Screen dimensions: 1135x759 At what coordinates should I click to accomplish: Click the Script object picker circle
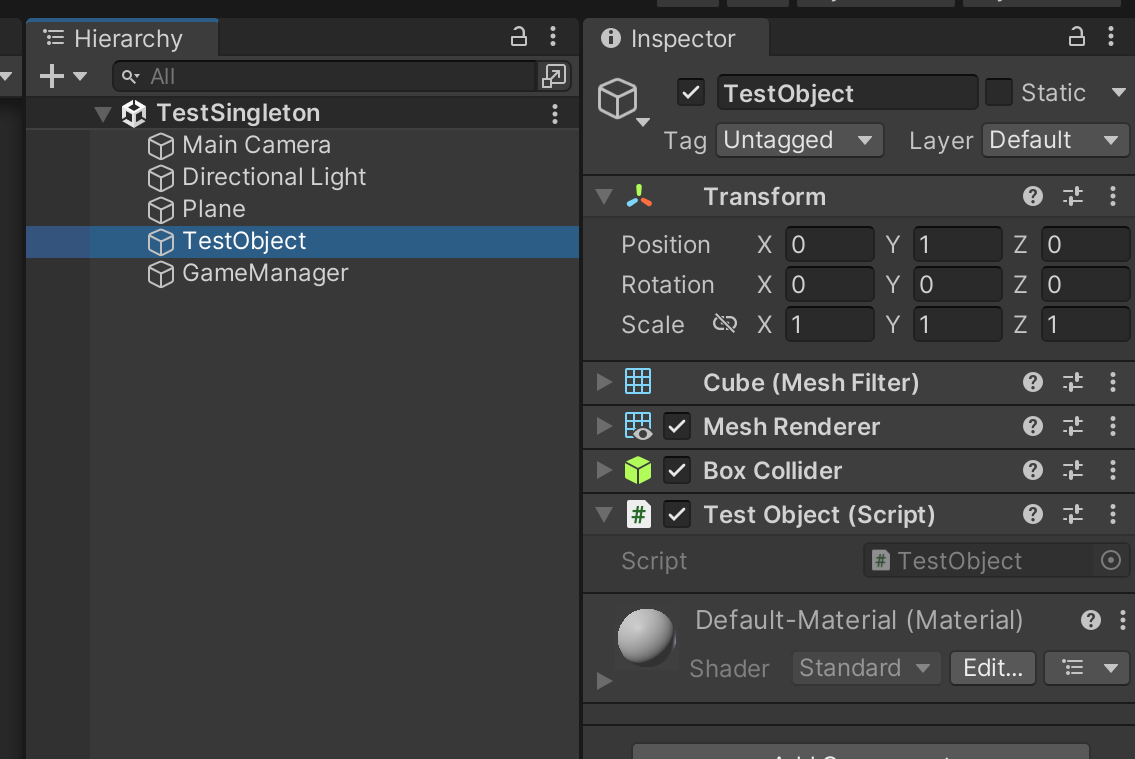point(1110,561)
